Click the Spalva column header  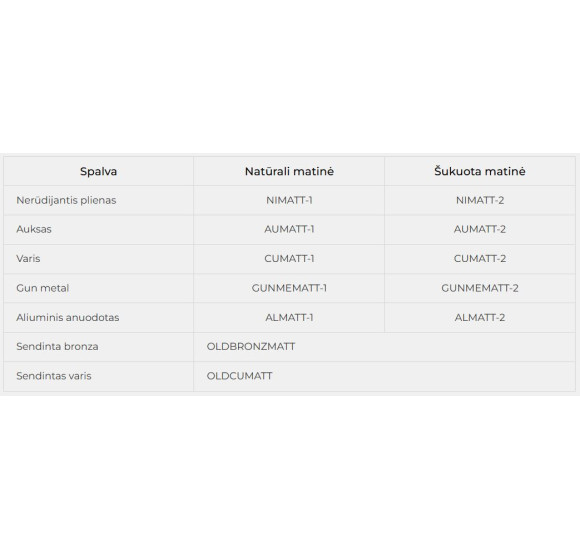coord(98,171)
